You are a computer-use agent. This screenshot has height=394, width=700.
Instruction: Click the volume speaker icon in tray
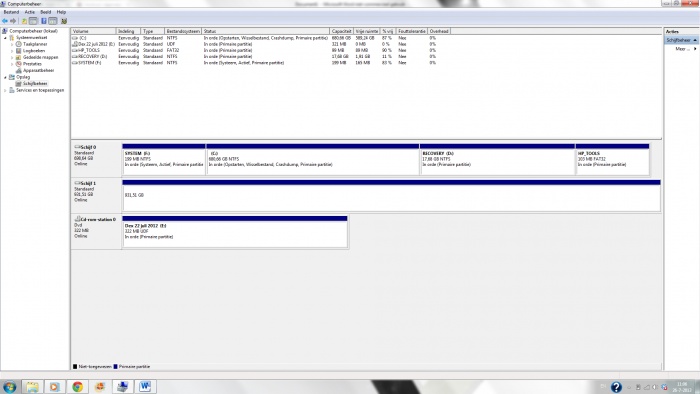(x=654, y=387)
